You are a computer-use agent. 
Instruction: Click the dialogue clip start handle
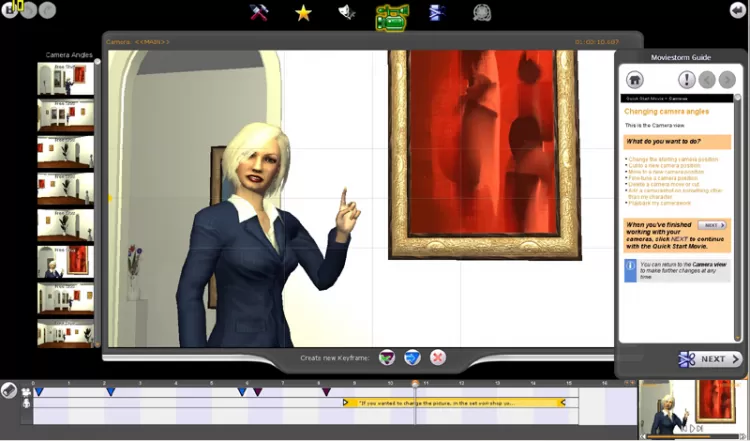345,403
